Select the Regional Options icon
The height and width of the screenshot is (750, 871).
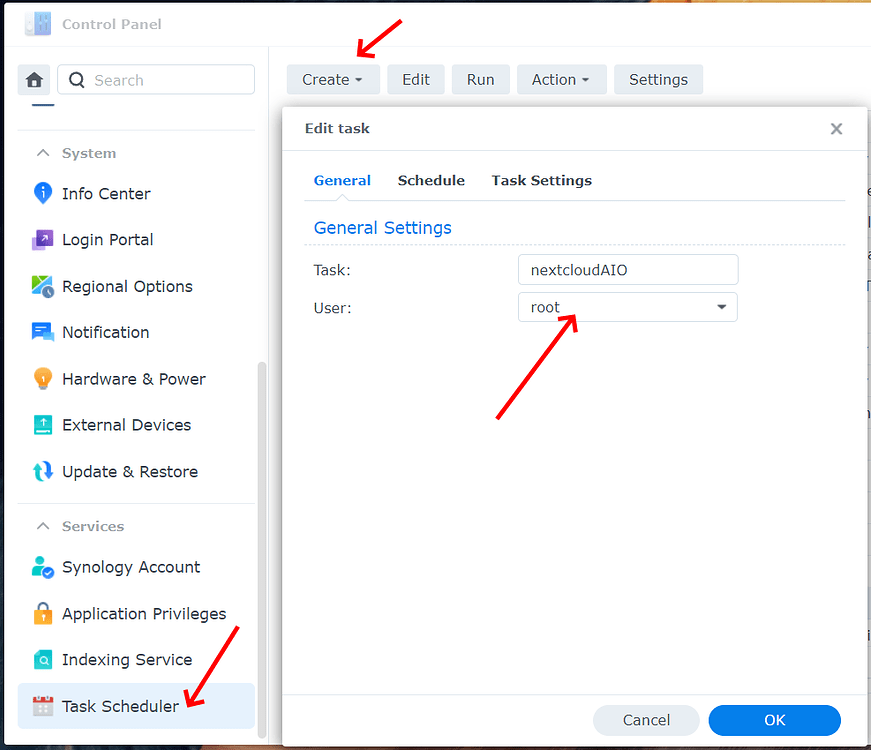tap(42, 286)
